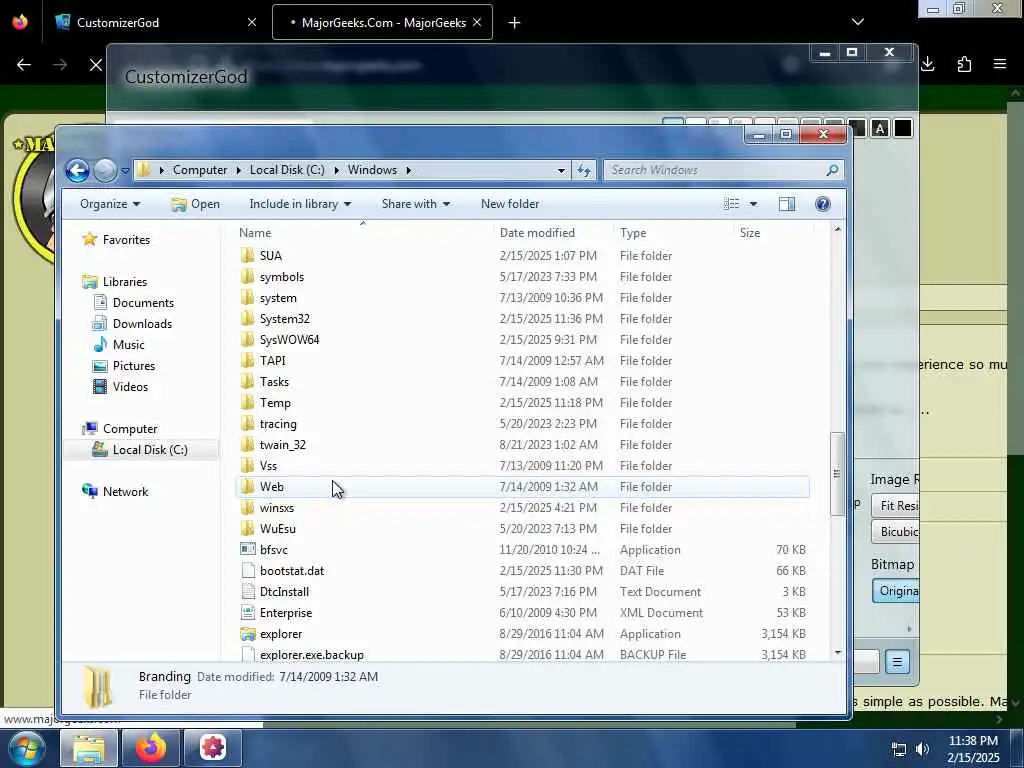1024x768 pixels.
Task: Click the Windows Start orb
Action: [26, 748]
